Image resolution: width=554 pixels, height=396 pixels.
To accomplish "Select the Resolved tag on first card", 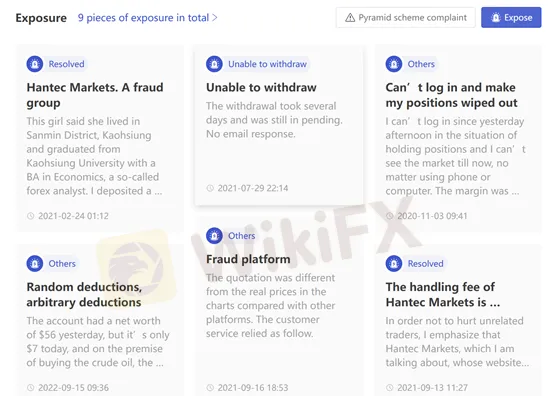I will [x=66, y=64].
